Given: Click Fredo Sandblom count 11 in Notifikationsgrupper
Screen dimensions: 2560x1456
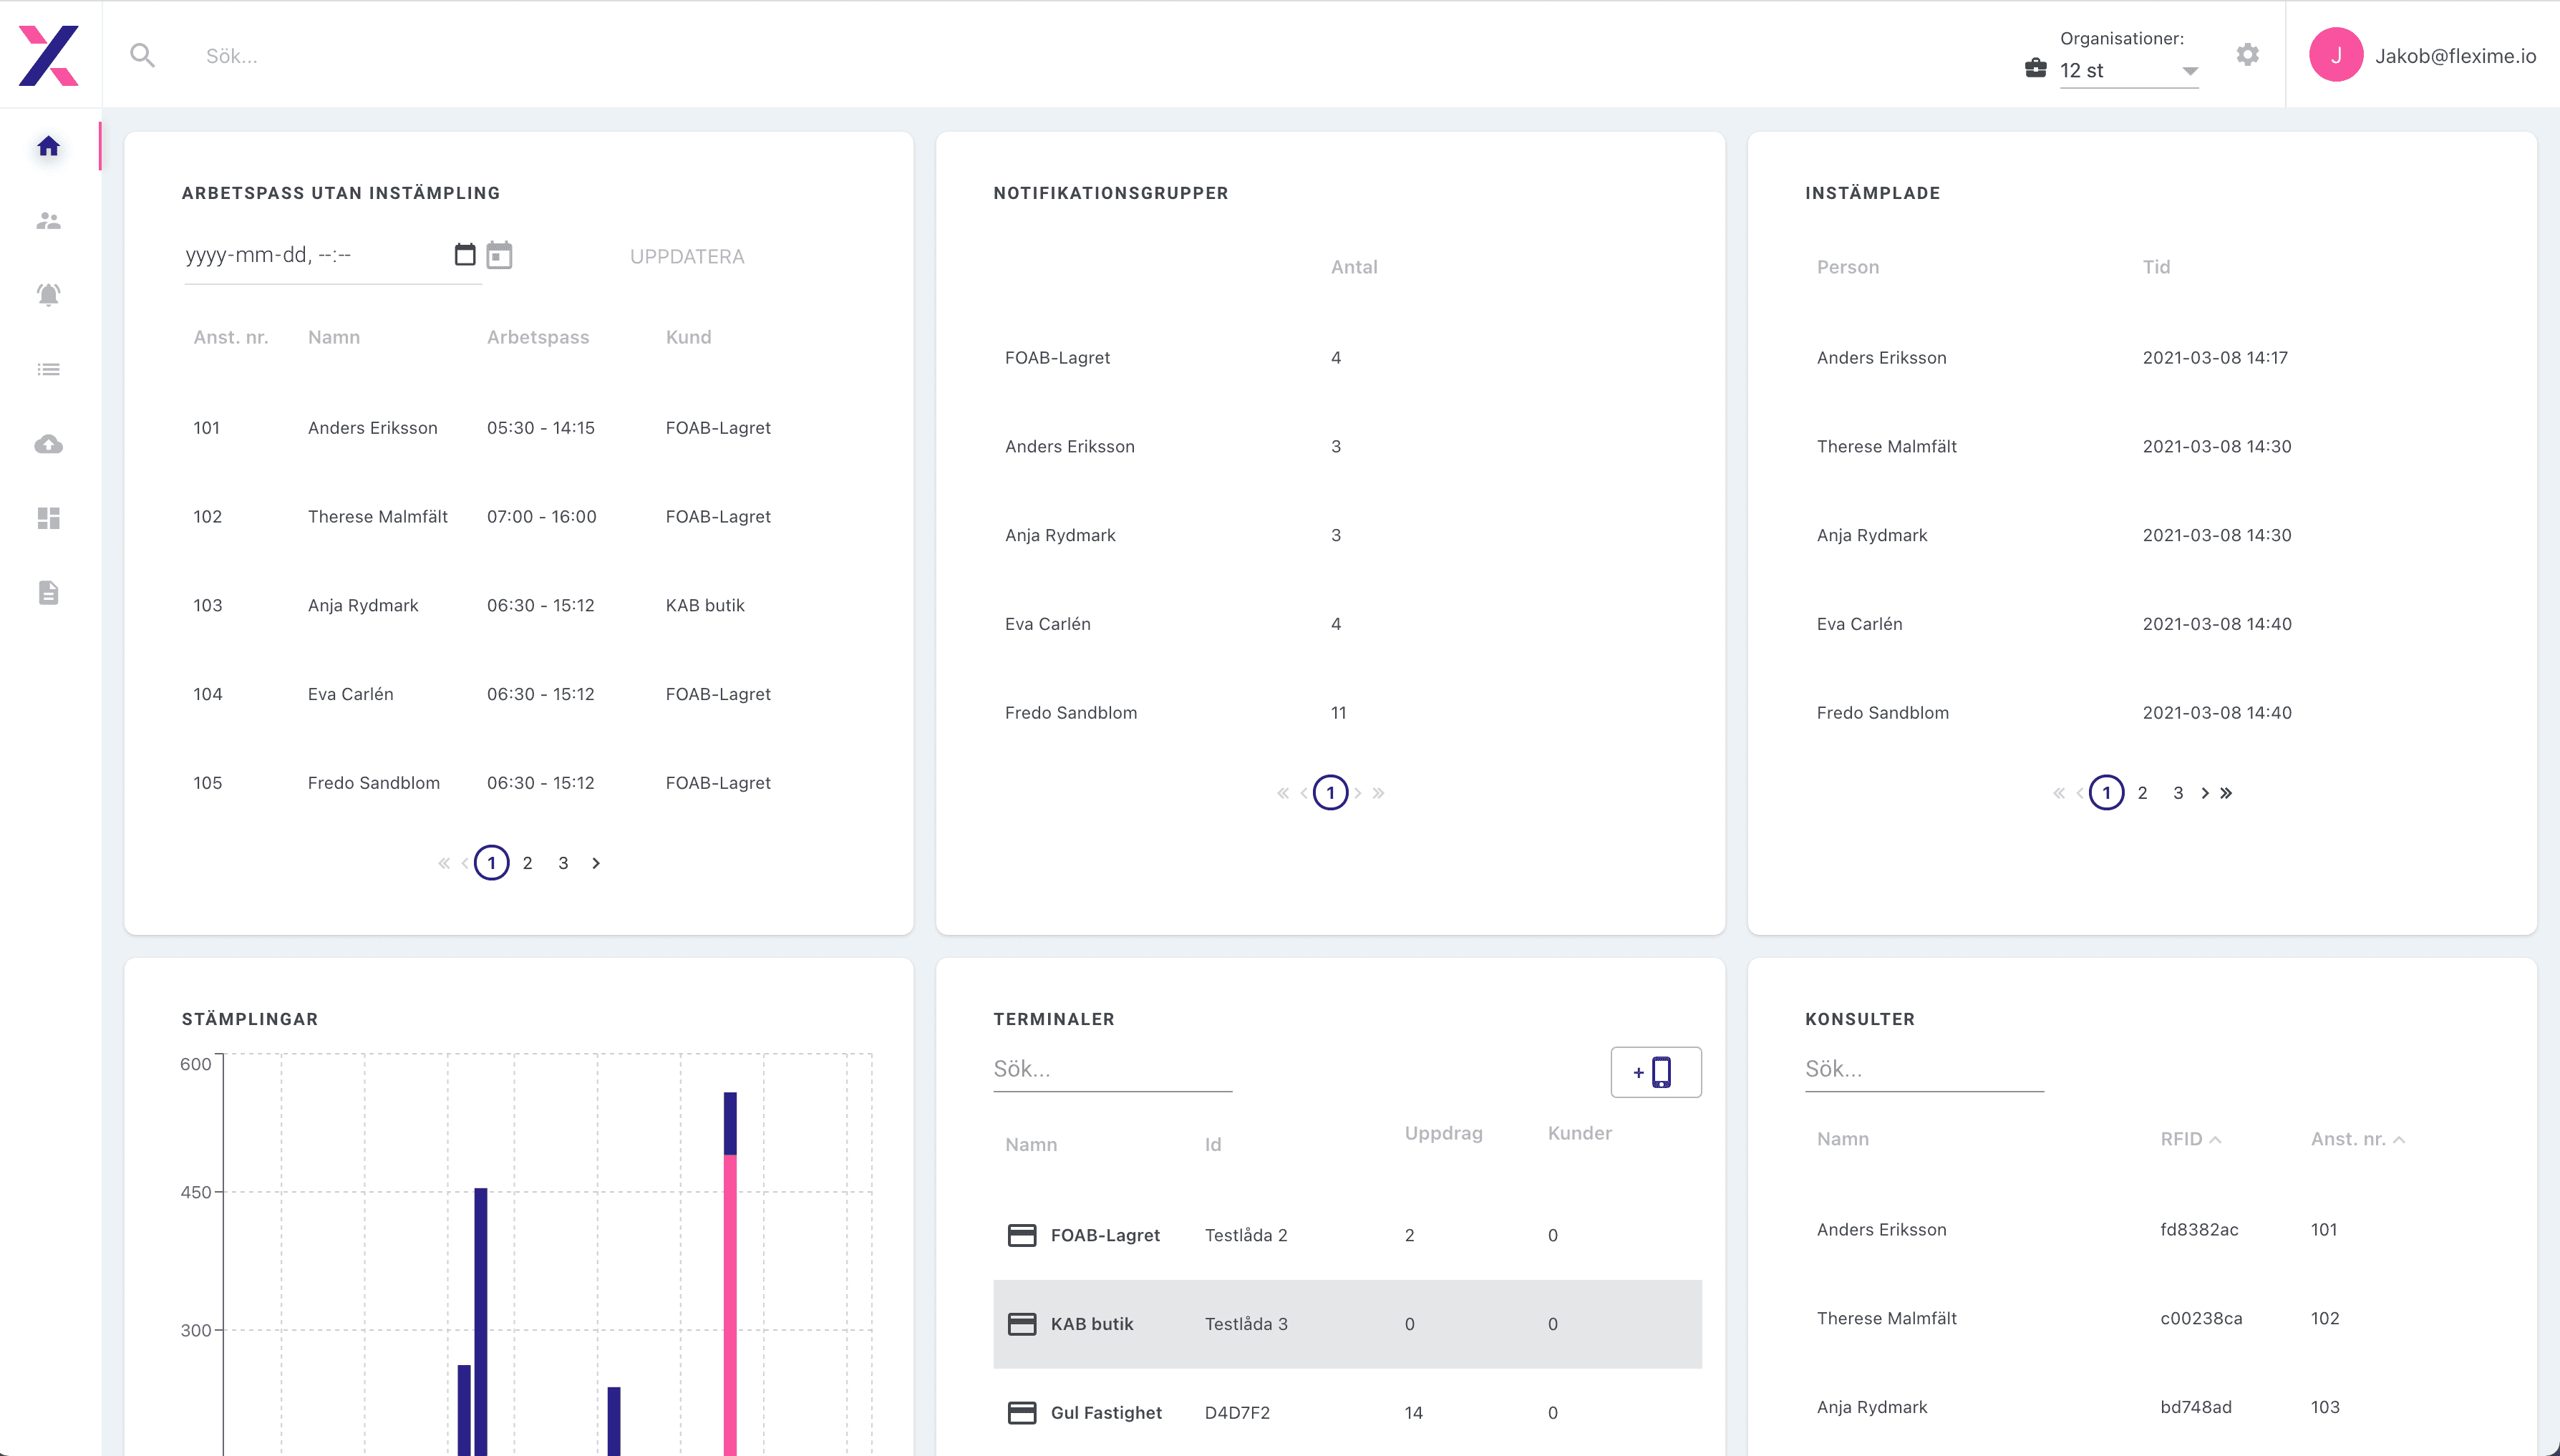Looking at the screenshot, I should click(1338, 713).
